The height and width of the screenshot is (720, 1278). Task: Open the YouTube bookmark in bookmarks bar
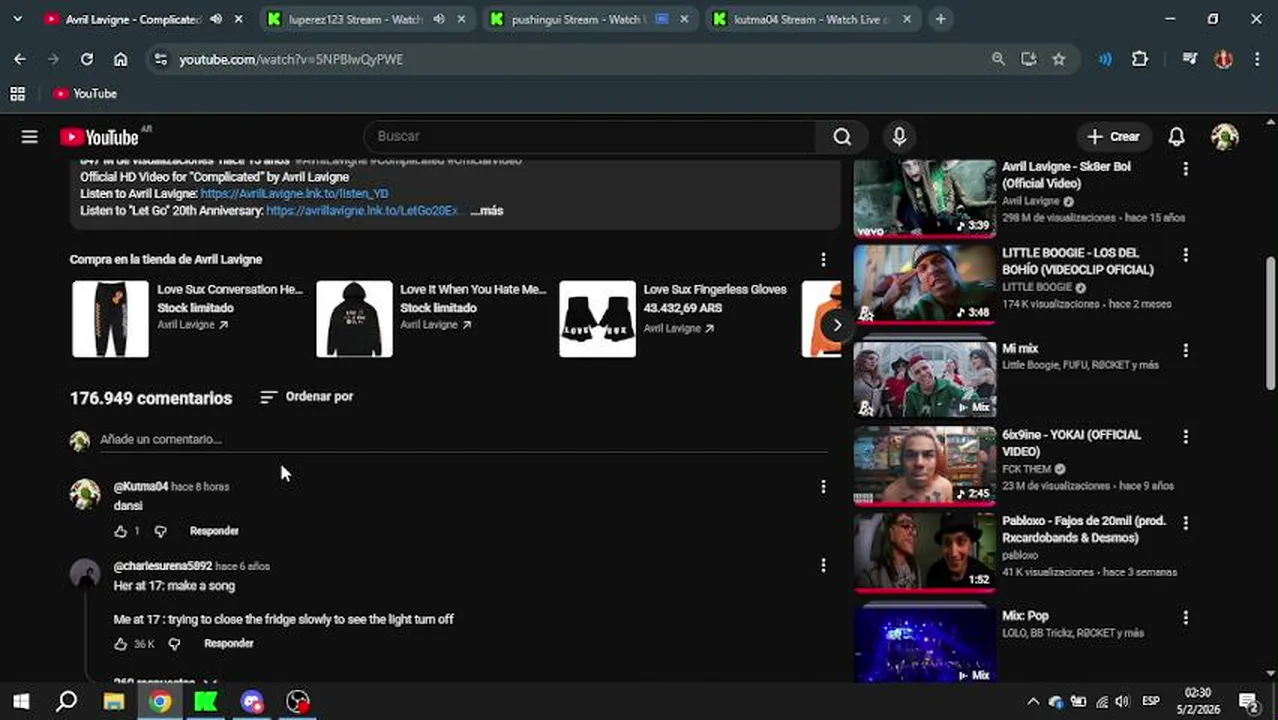[85, 94]
